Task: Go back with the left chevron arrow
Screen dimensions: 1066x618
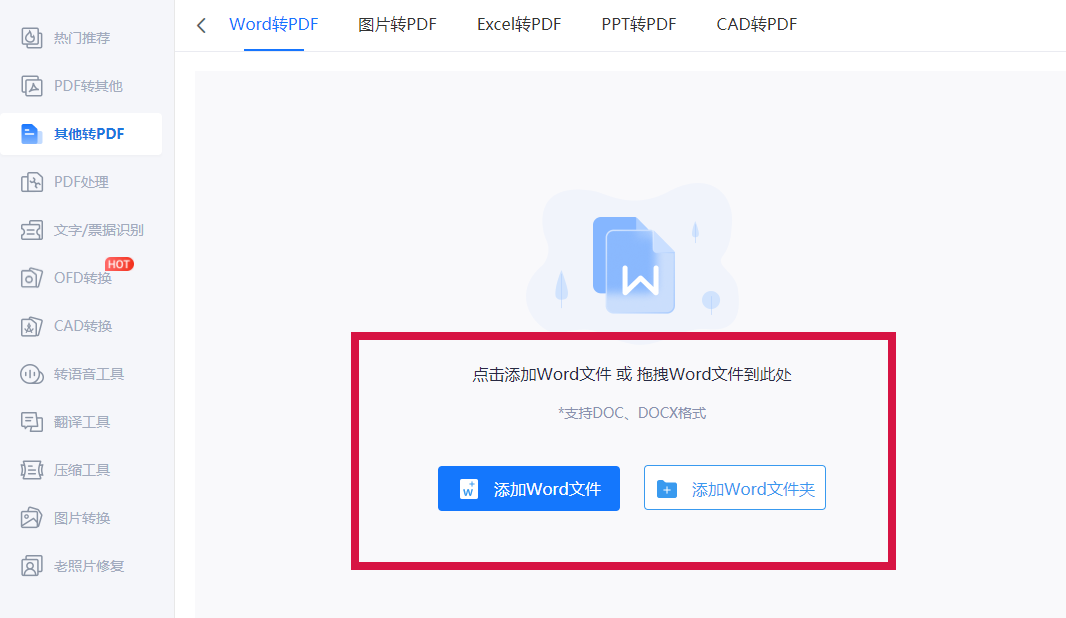Action: coord(201,25)
